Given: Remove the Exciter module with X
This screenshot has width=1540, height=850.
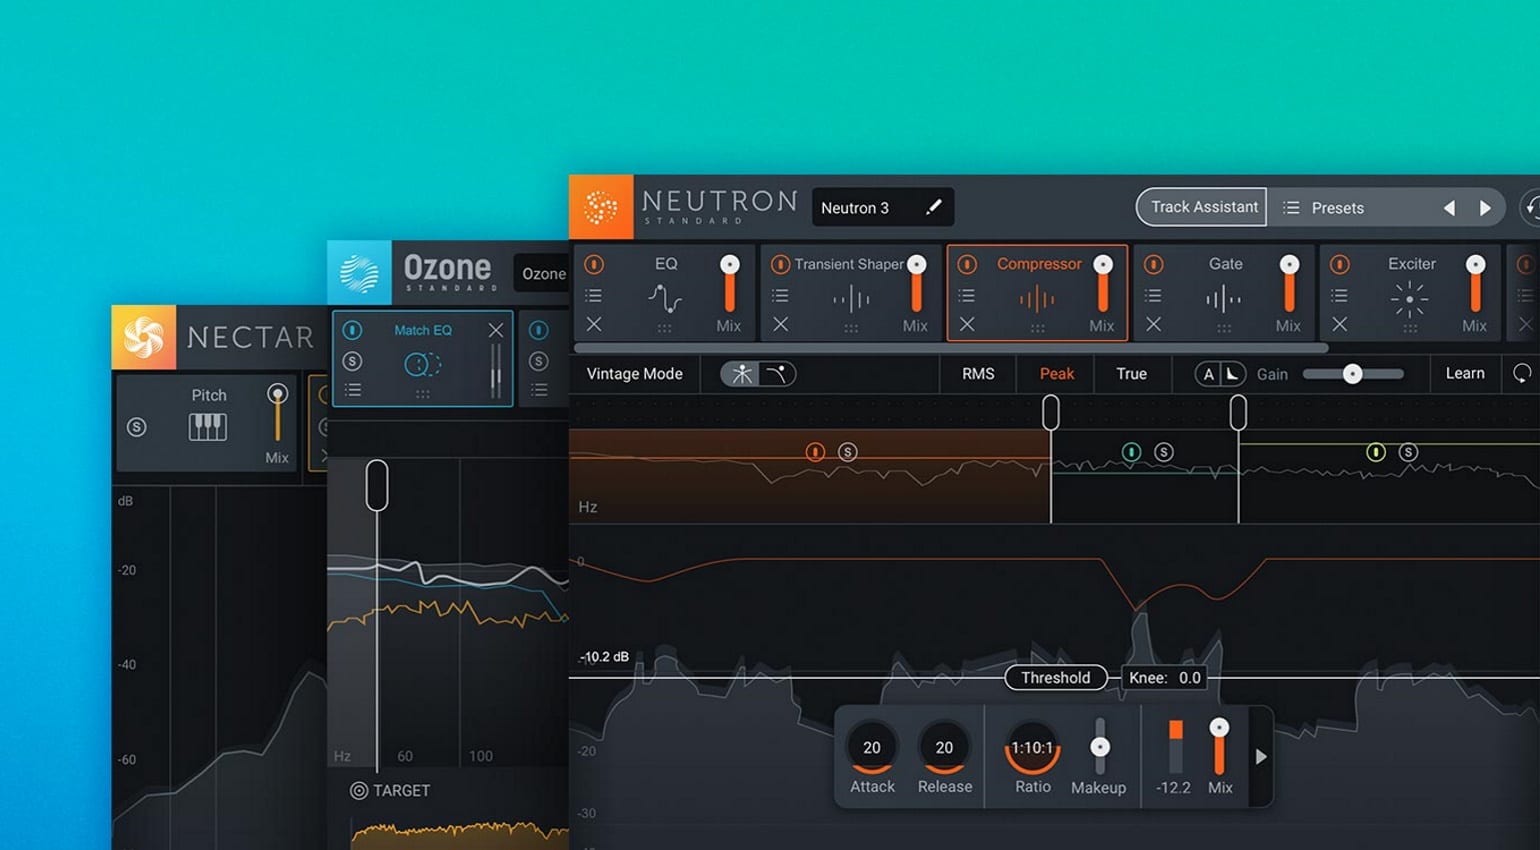Looking at the screenshot, I should click(1340, 324).
